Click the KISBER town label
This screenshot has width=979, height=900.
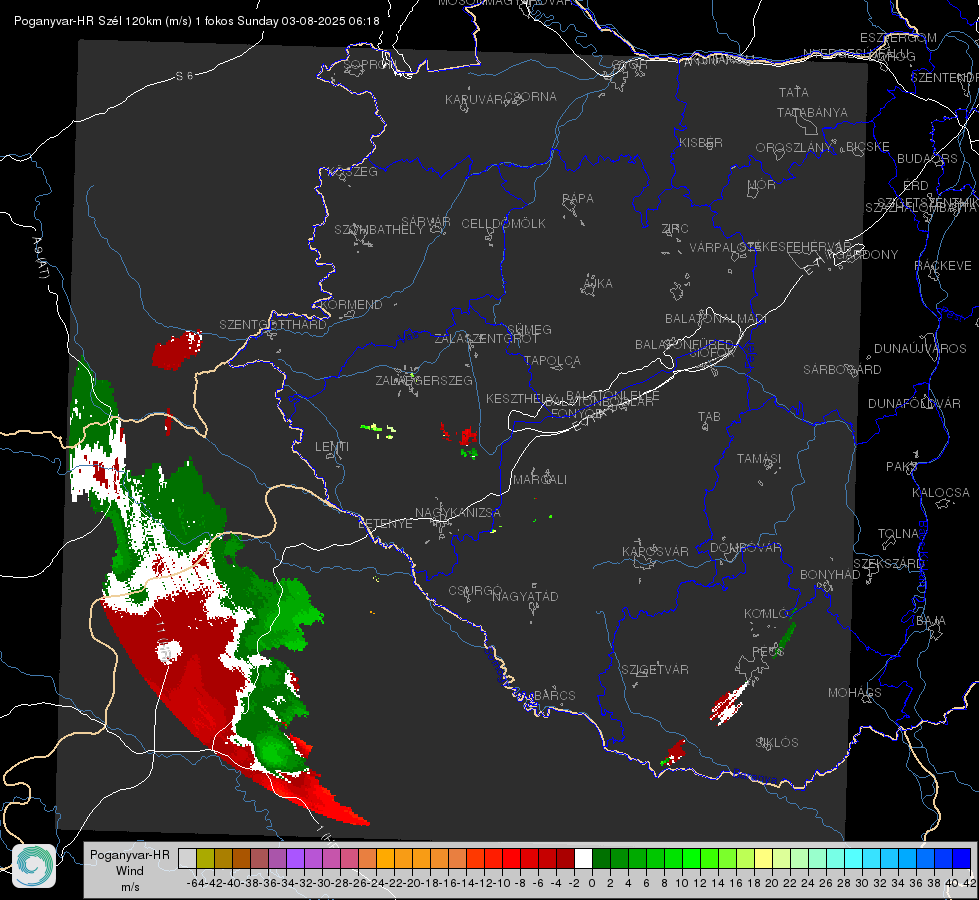click(x=701, y=142)
